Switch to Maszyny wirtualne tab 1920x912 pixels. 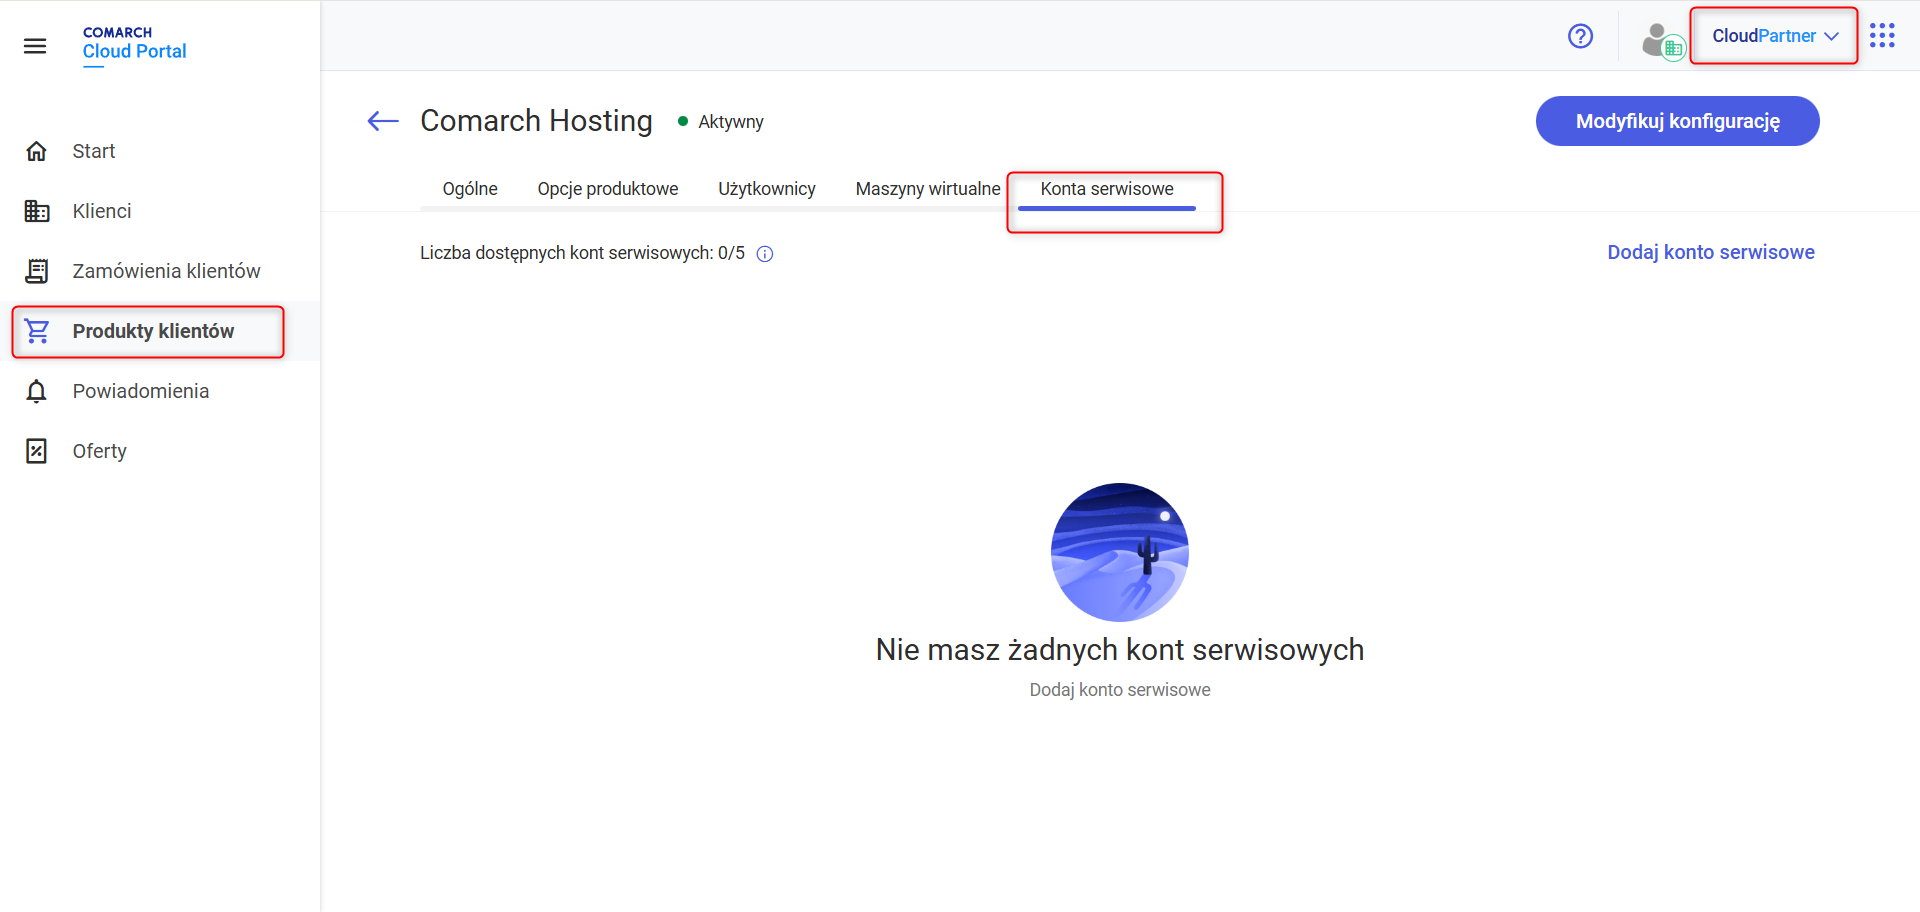[x=927, y=189]
